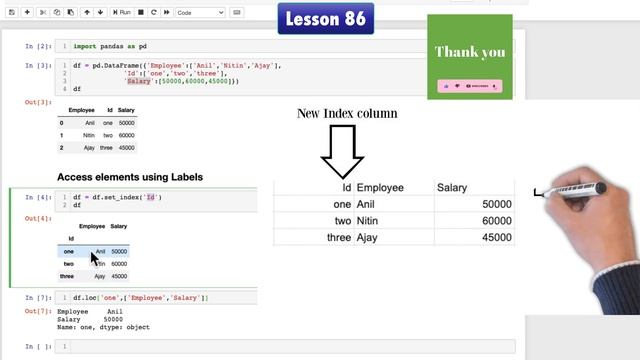Click the 'In [4]:' prompt label
Screen dimensions: 640x360
(x=38, y=198)
